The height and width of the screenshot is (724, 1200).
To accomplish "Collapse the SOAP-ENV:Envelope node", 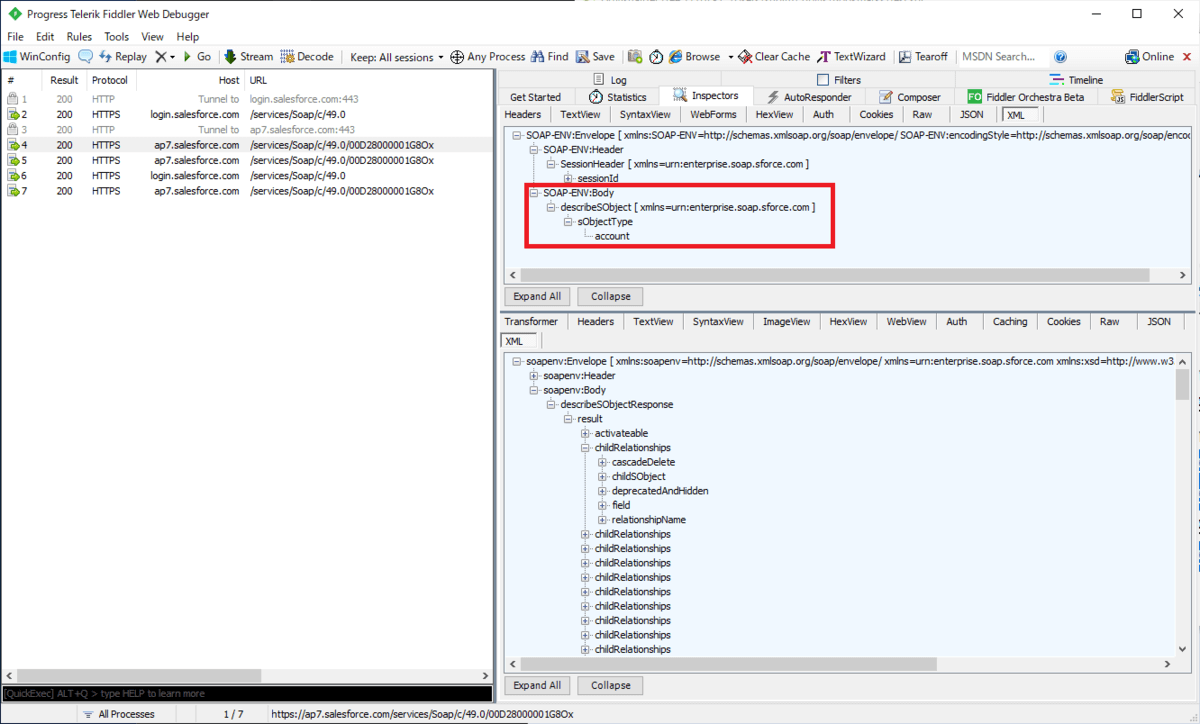I will 517,135.
